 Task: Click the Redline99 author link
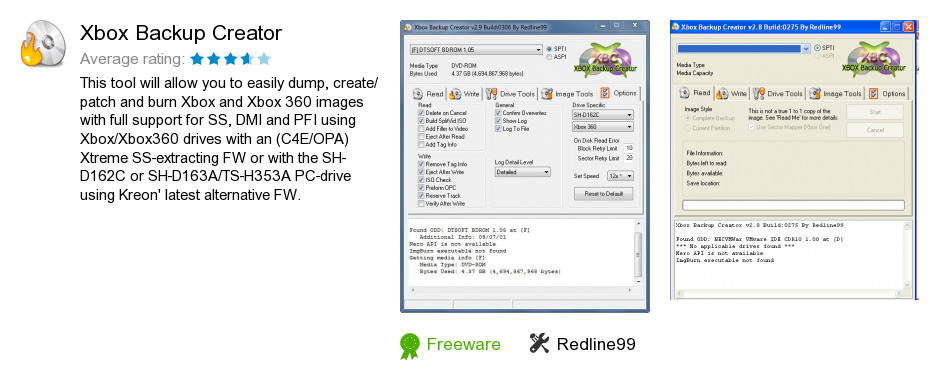point(596,344)
